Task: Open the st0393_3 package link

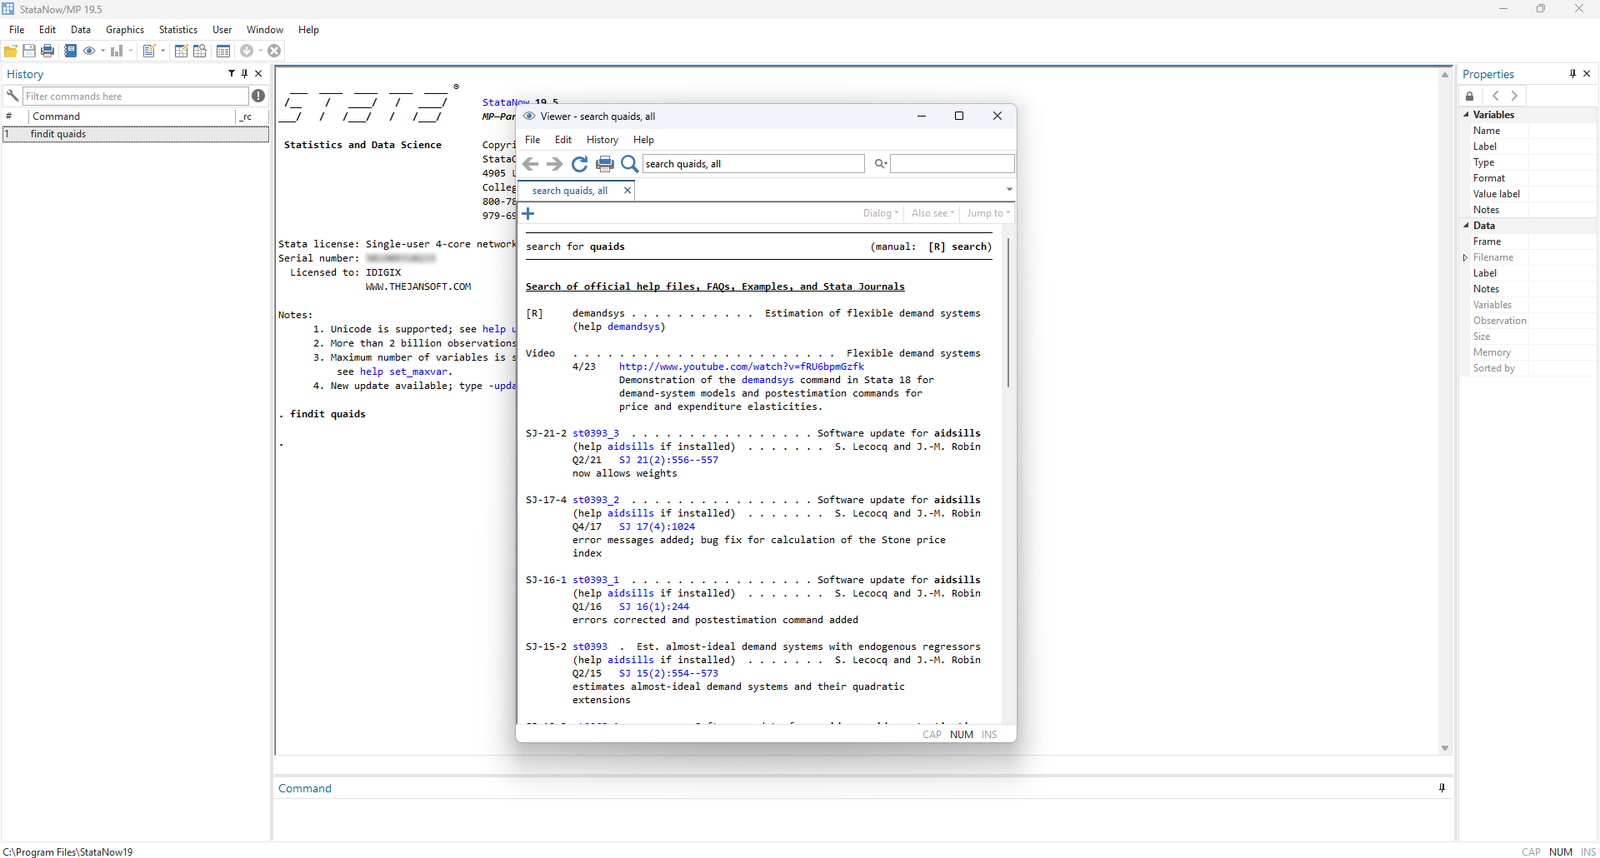Action: (596, 434)
